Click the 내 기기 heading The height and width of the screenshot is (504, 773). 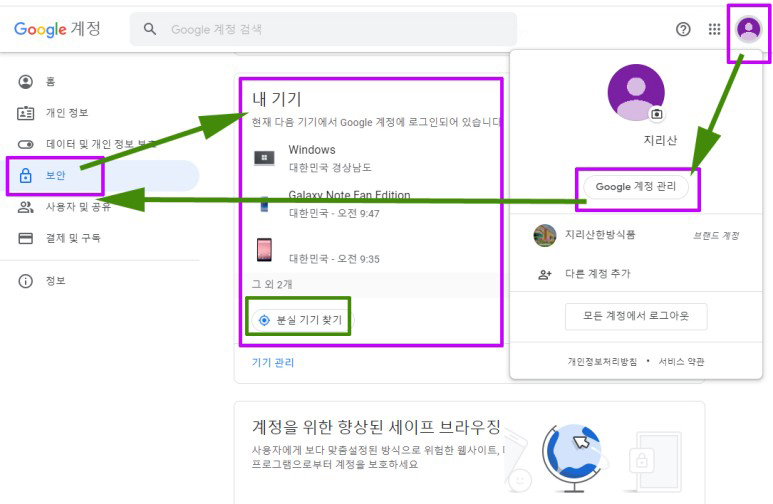click(x=277, y=99)
